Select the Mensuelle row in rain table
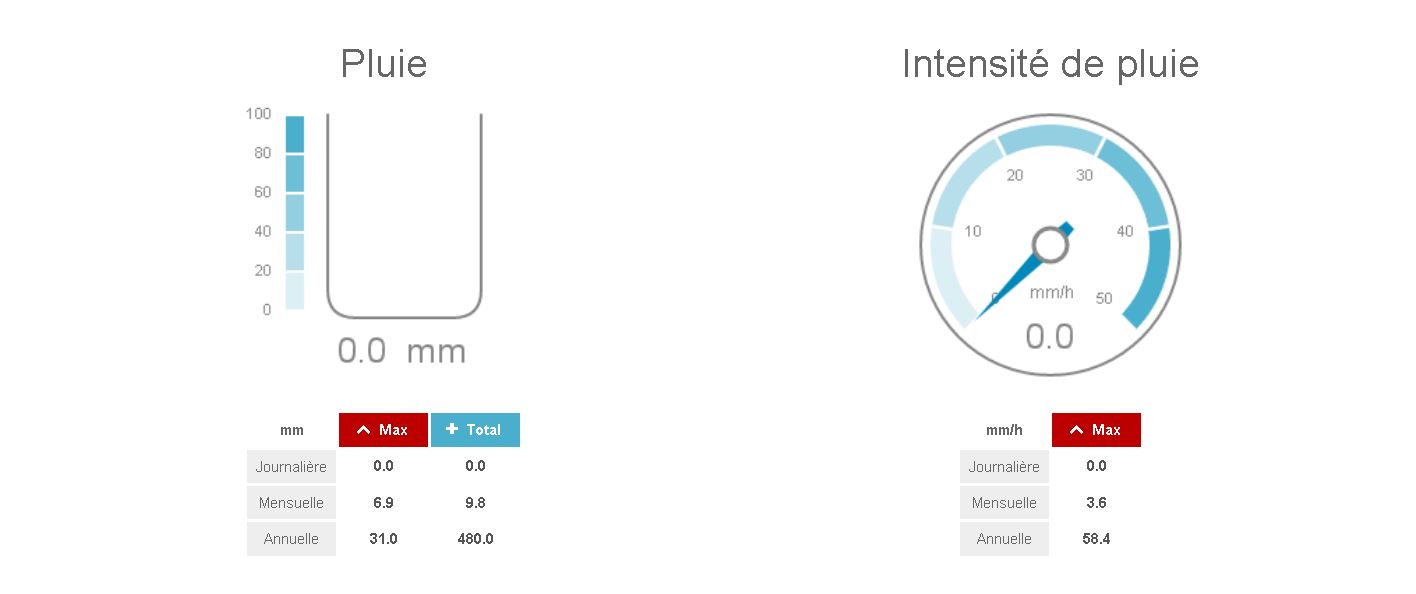Viewport: 1416px width, 594px height. coord(291,503)
